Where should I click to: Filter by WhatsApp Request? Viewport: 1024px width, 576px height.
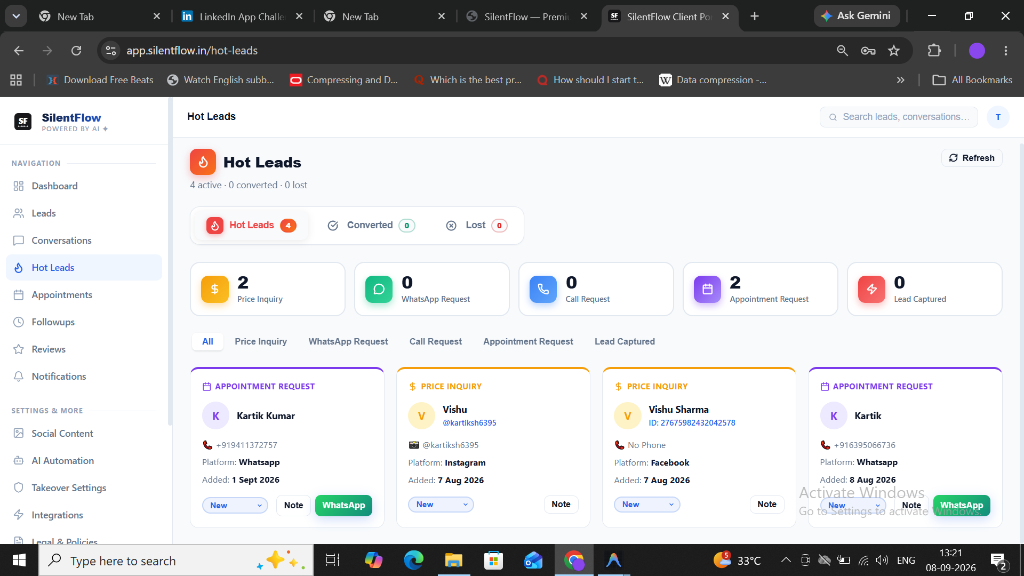click(x=348, y=342)
